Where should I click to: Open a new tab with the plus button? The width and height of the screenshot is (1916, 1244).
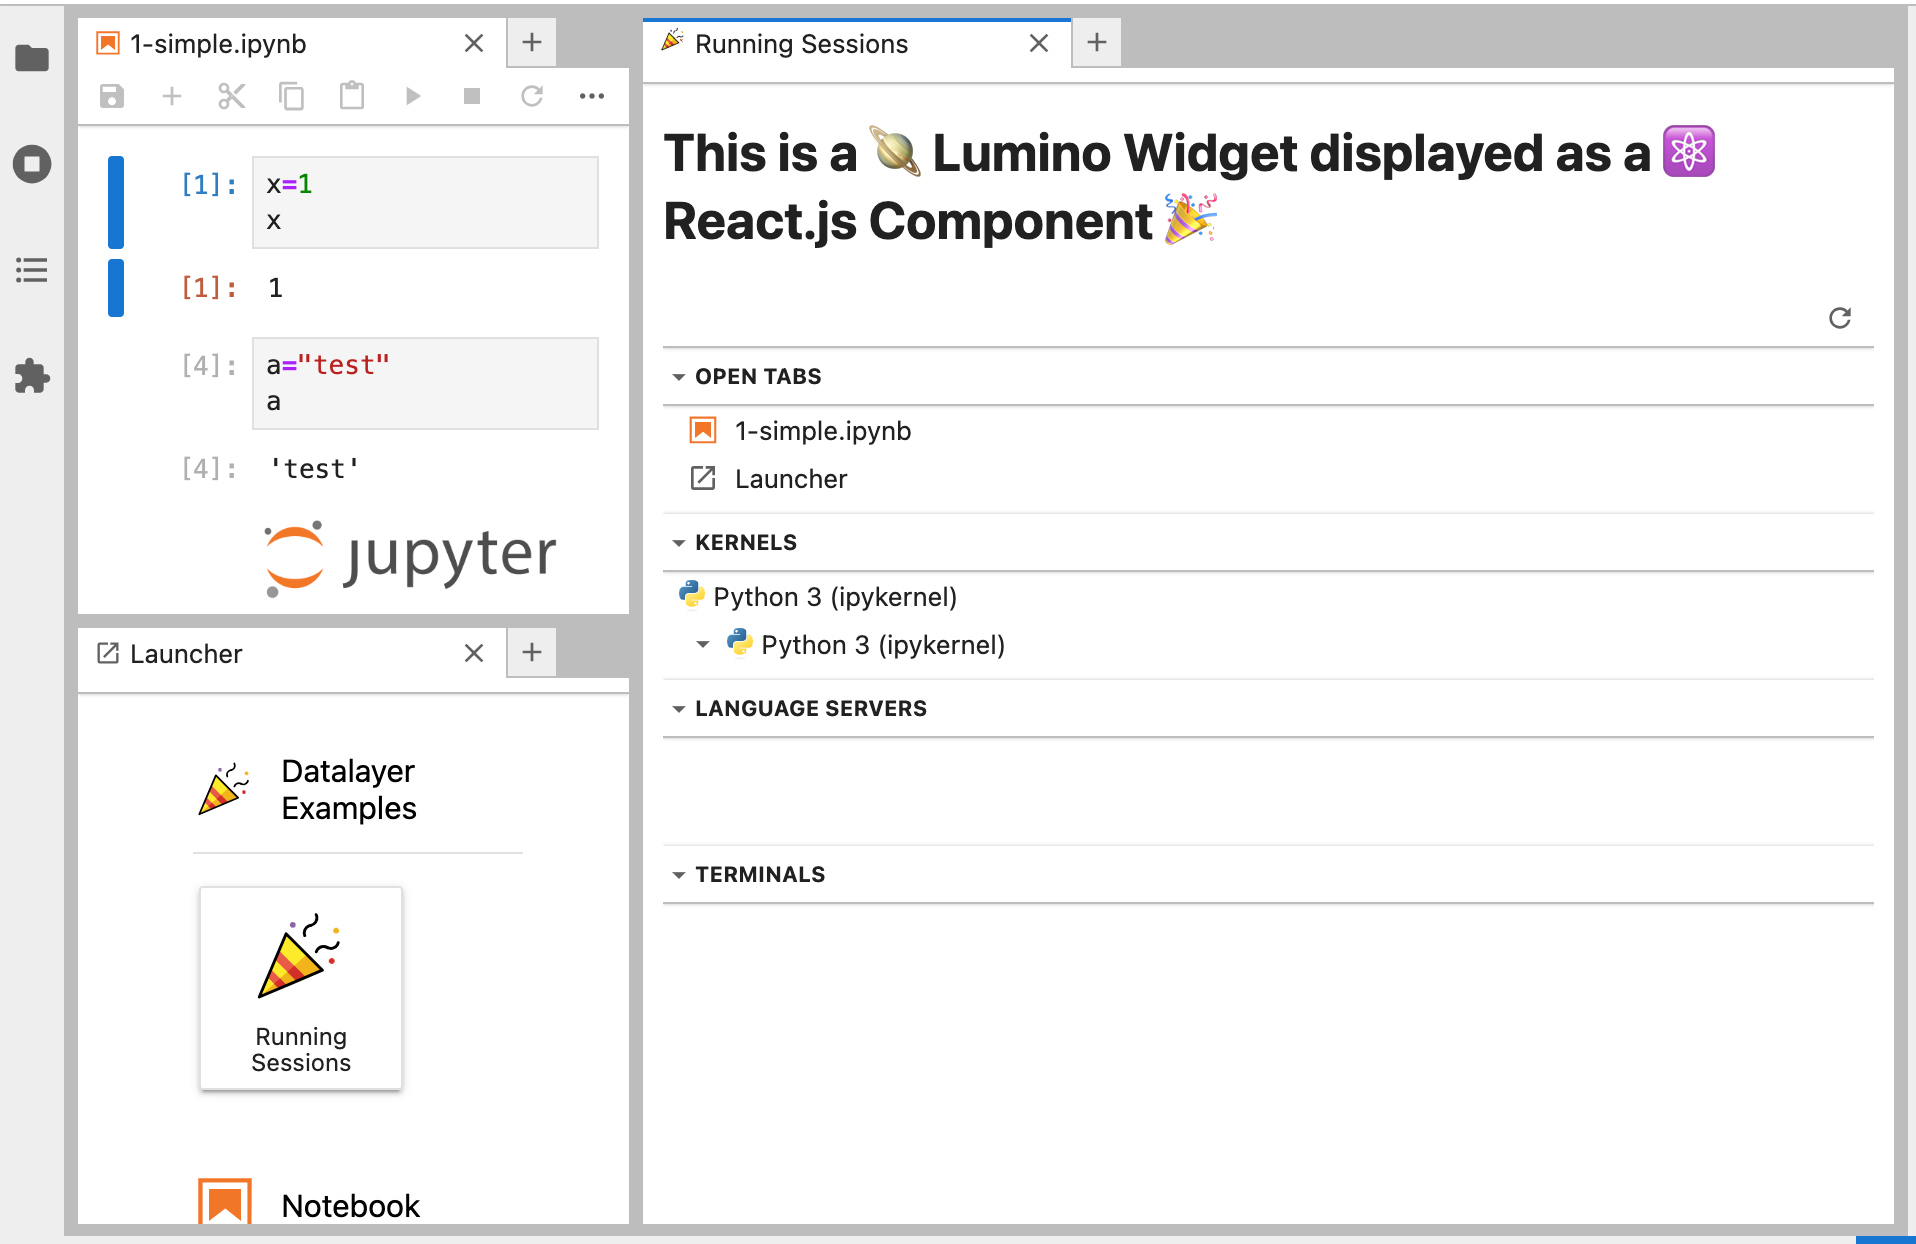531,42
